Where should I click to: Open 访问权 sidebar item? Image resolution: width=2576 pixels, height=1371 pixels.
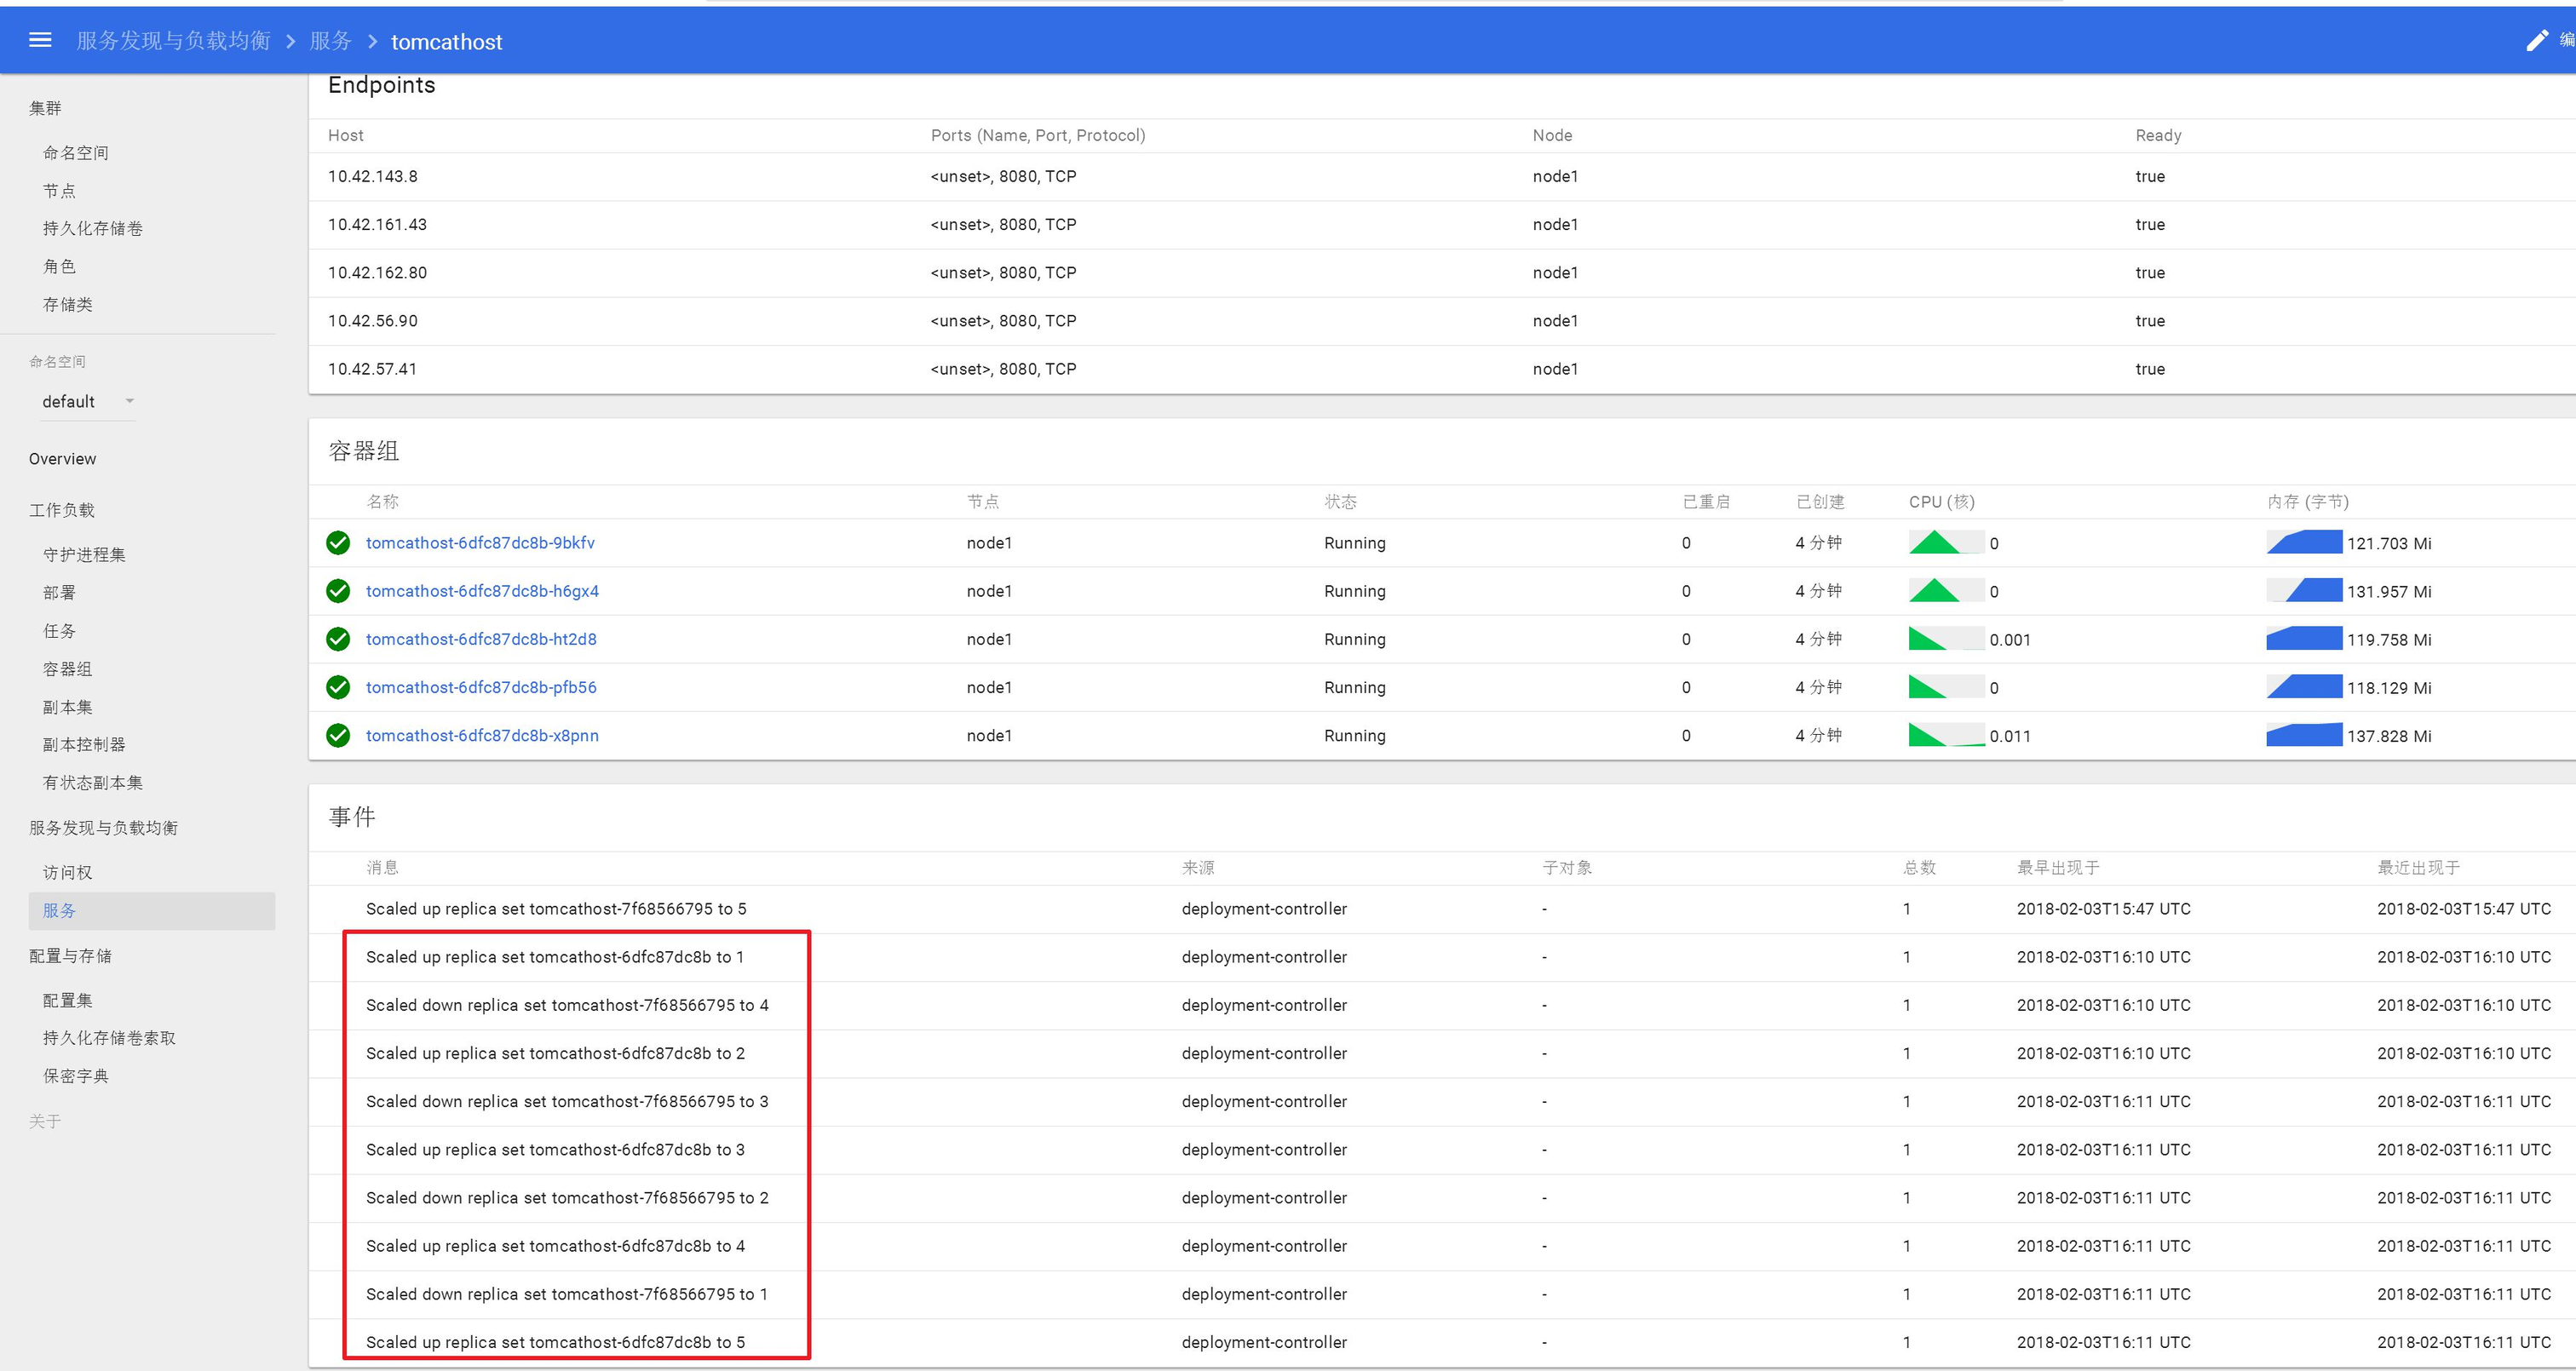pos(67,872)
